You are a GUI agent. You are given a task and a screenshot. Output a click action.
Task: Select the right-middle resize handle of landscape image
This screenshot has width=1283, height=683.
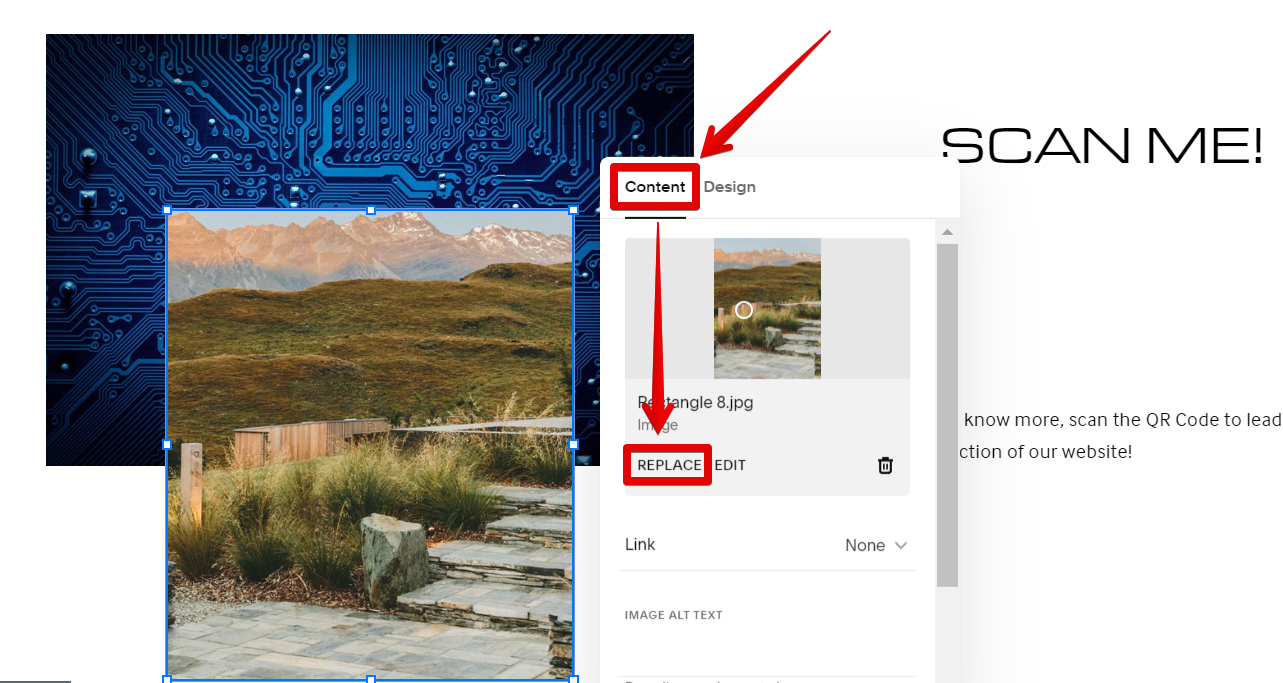pos(573,444)
